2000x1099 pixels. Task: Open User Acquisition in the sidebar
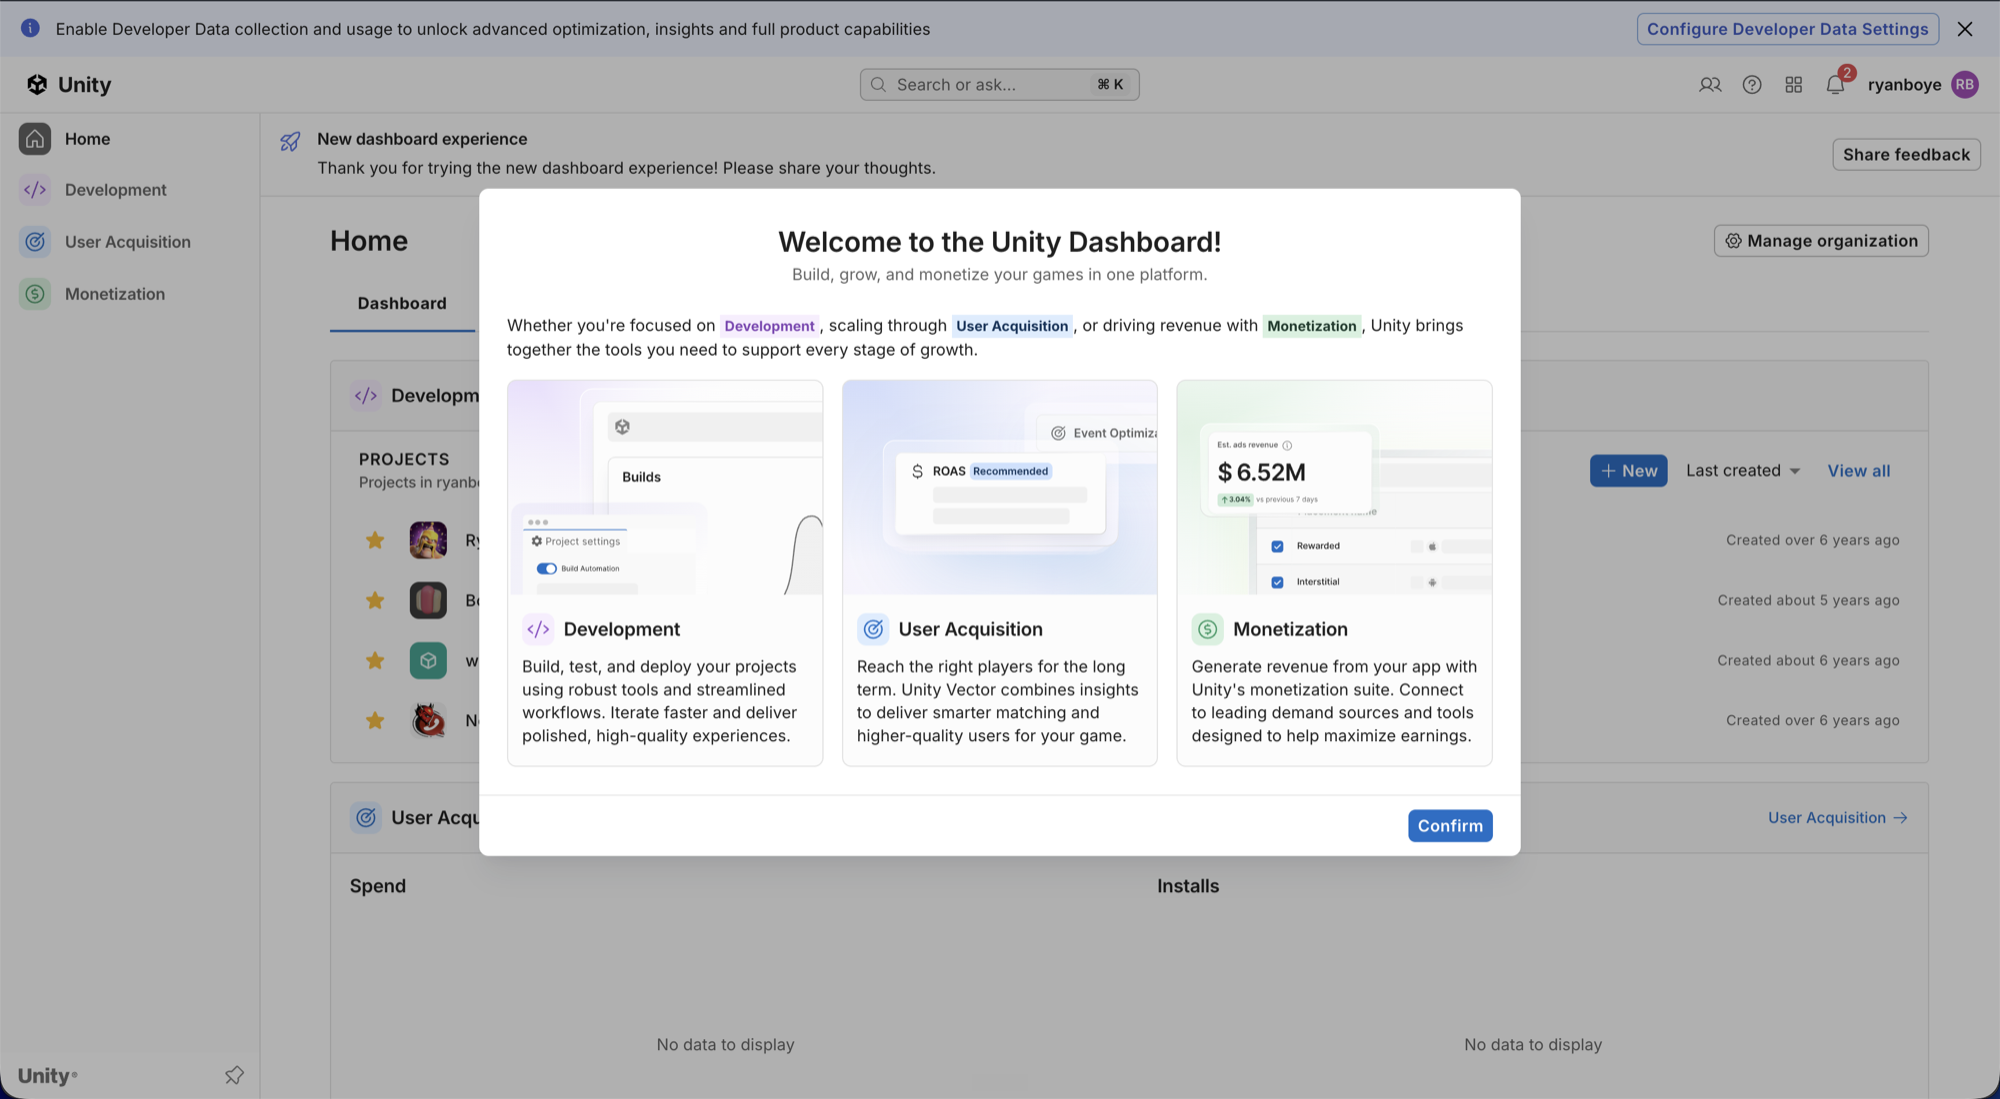click(x=127, y=242)
